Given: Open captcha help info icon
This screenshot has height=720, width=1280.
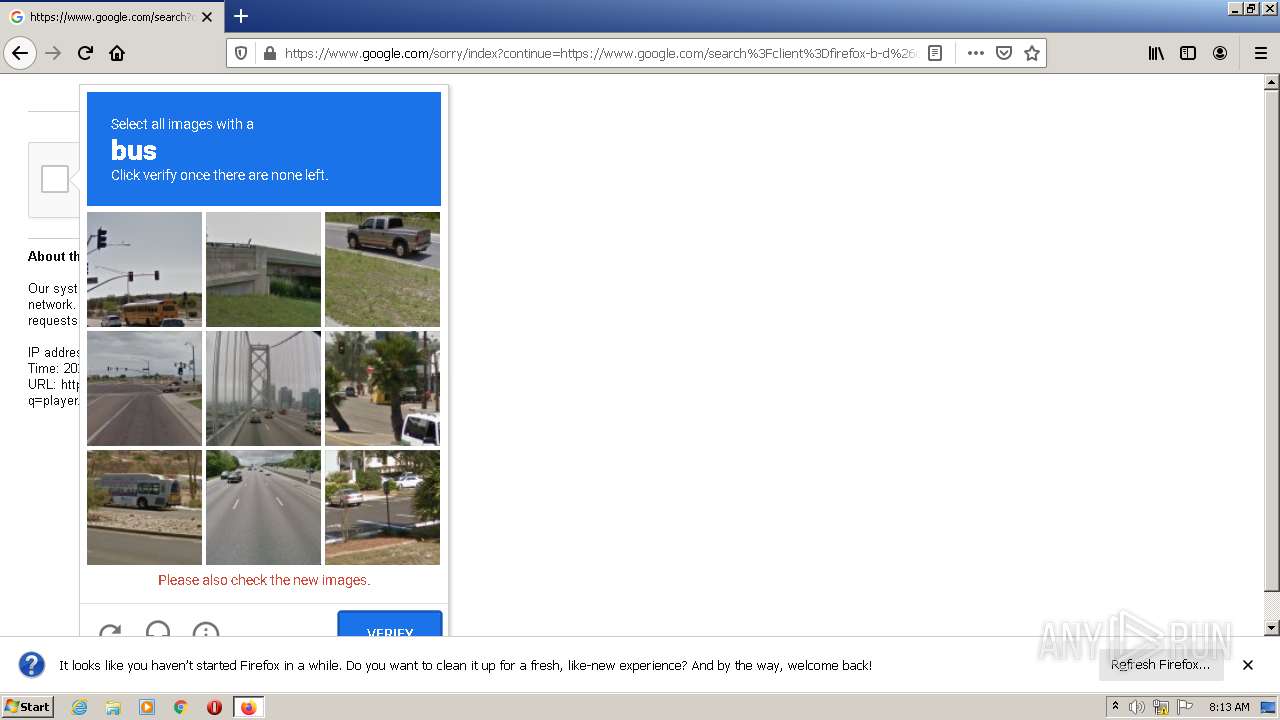Looking at the screenshot, I should (x=206, y=630).
